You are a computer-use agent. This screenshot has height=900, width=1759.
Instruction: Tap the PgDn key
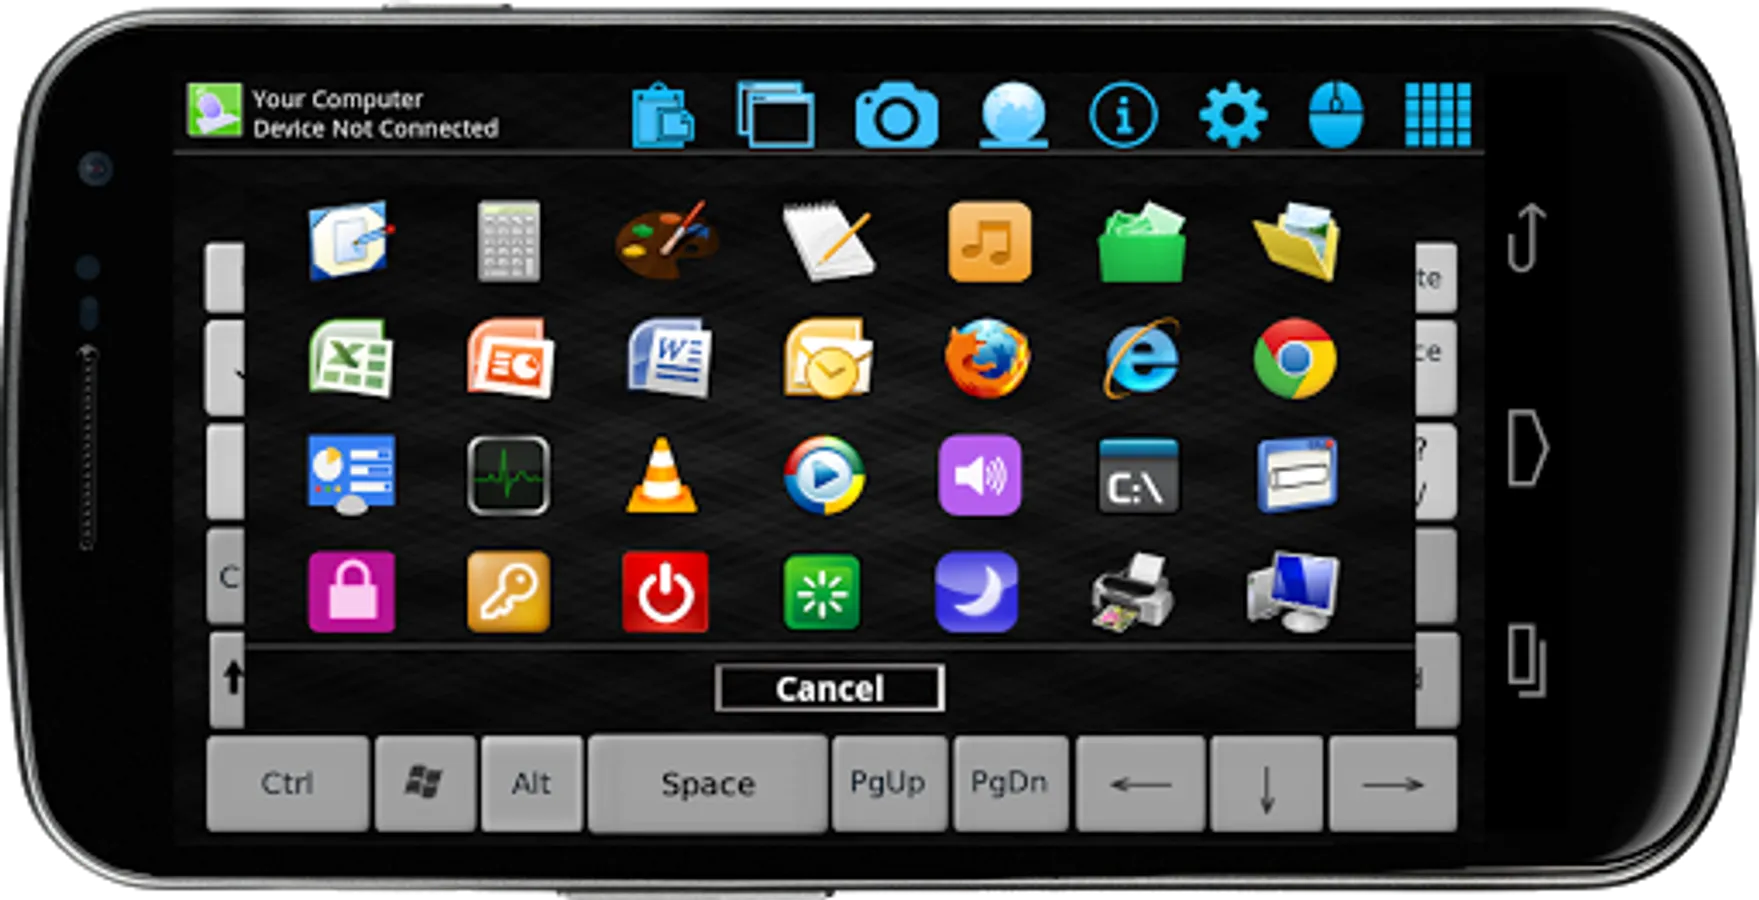(x=1010, y=783)
